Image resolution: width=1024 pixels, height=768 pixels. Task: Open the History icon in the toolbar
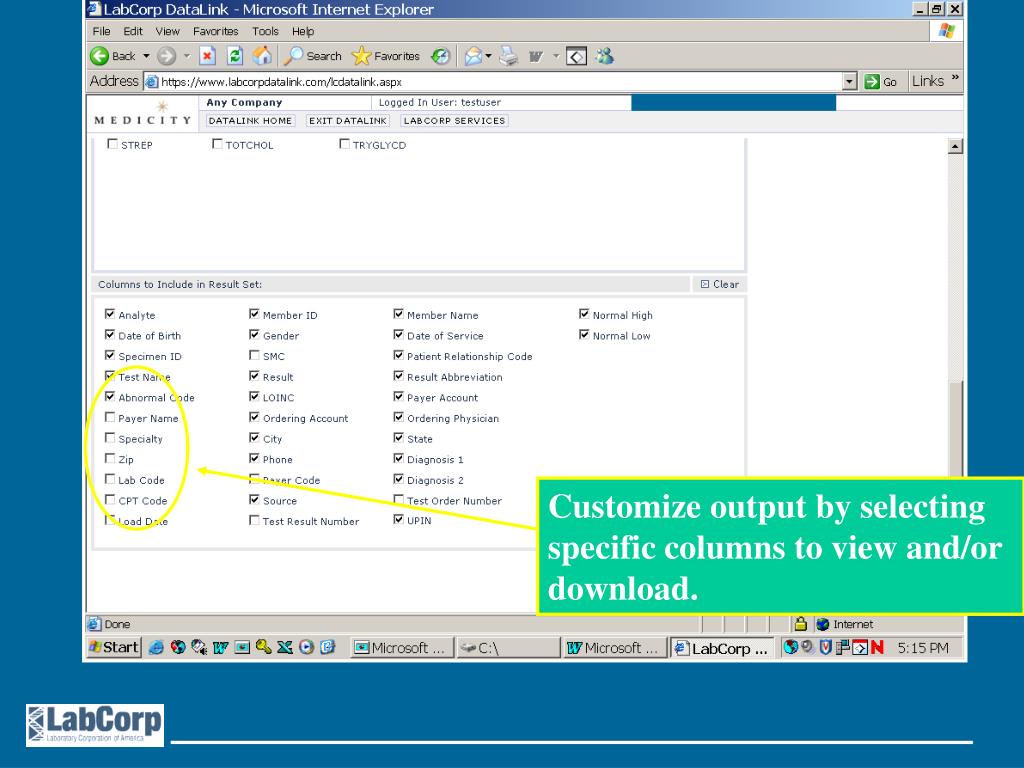click(441, 56)
